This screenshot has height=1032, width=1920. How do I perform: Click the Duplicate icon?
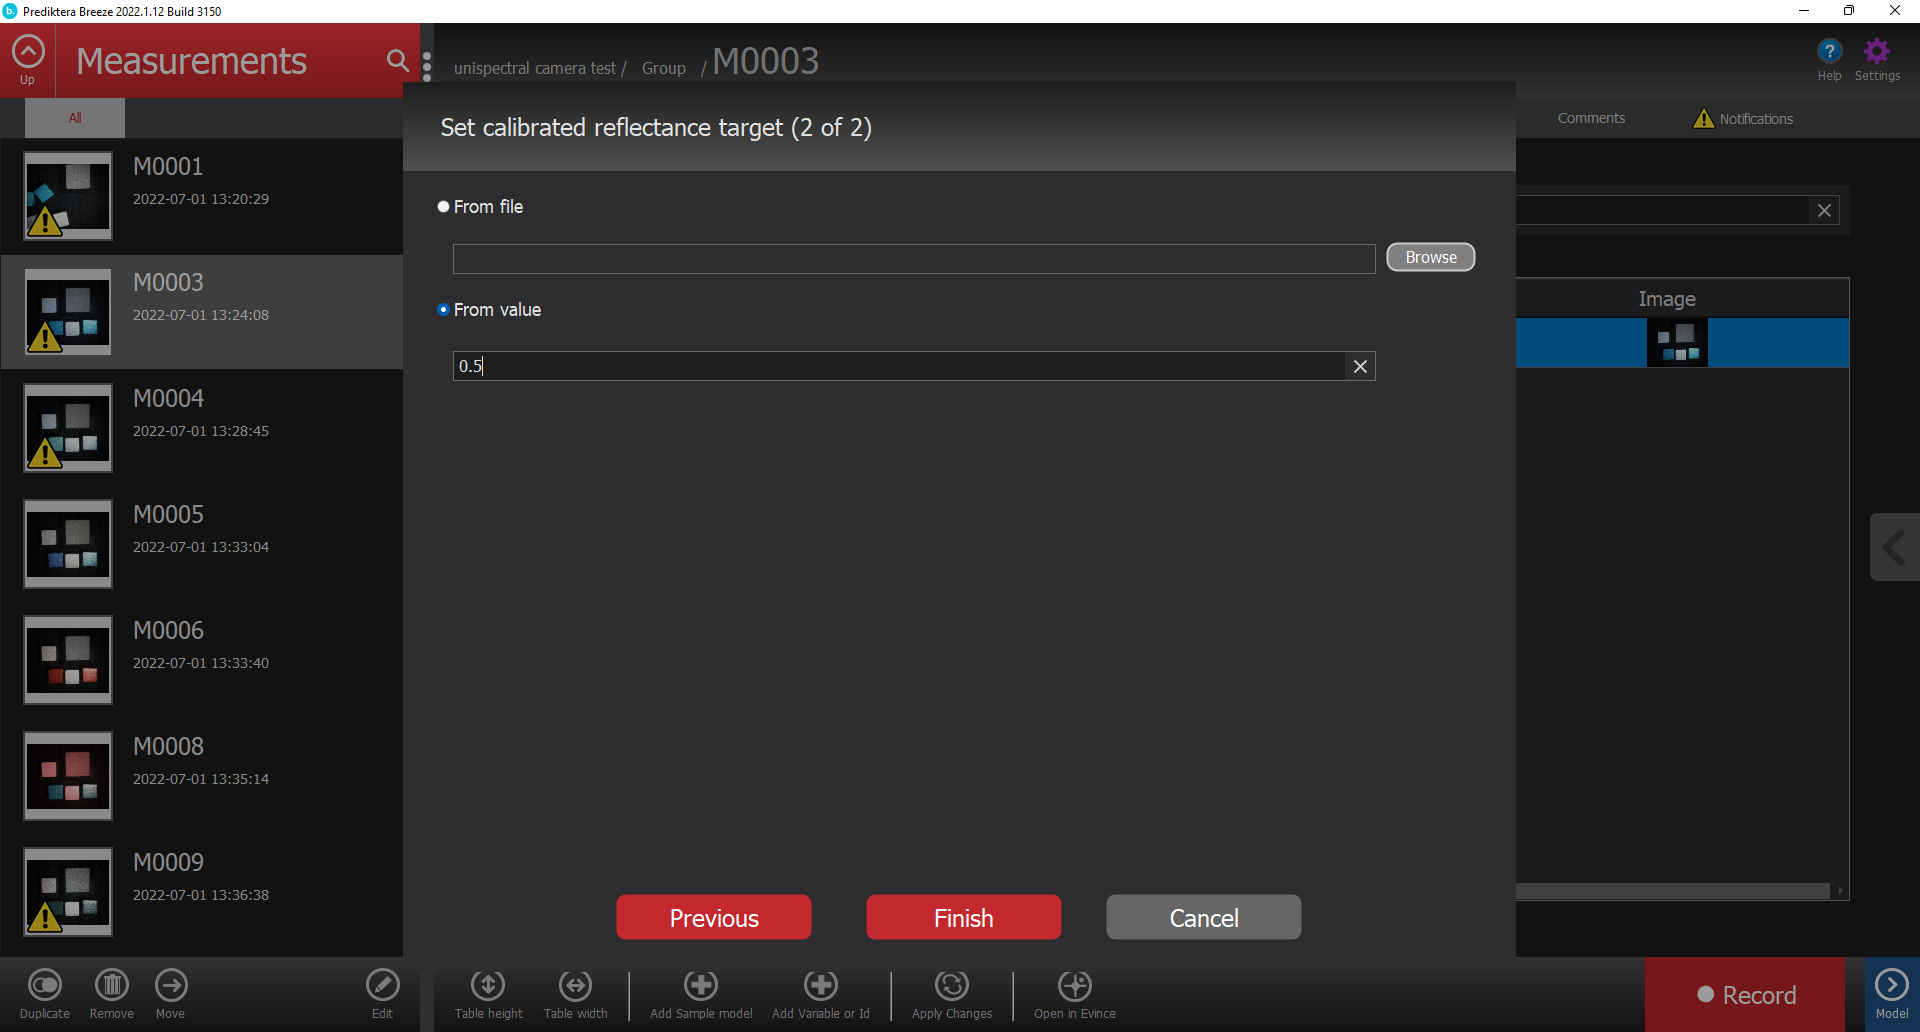(45, 986)
